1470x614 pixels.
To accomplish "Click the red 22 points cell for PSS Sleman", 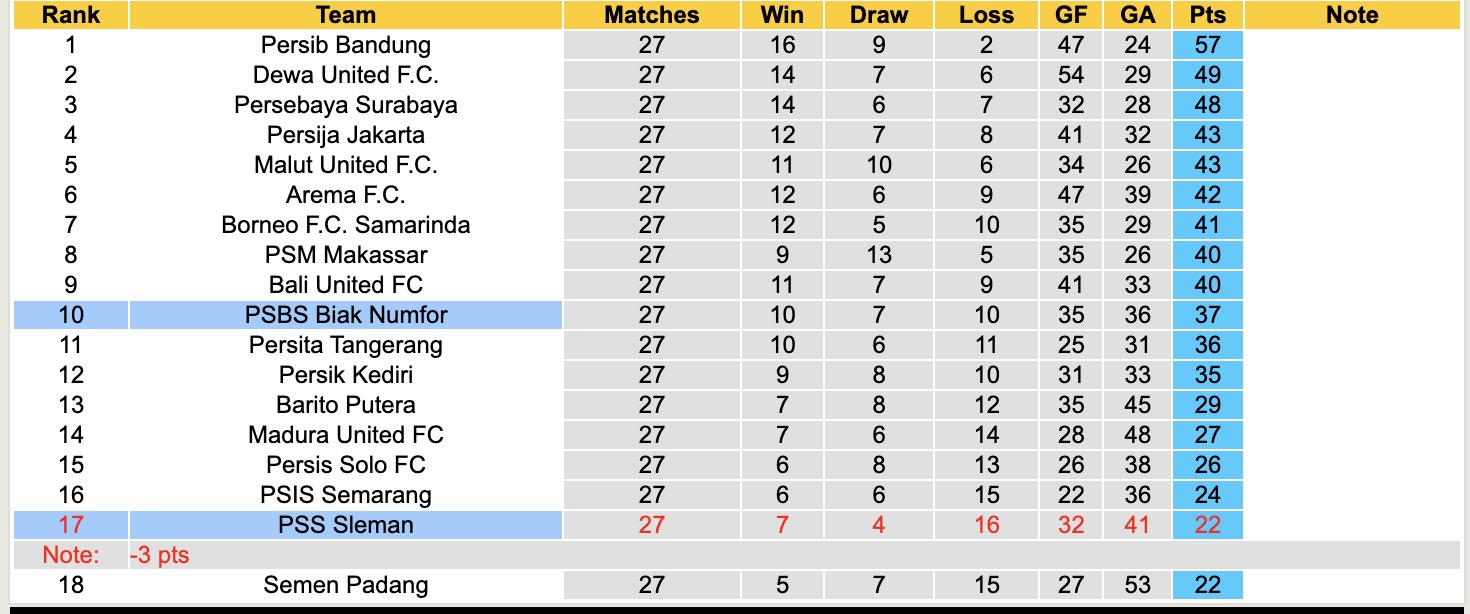I will pos(1207,525).
